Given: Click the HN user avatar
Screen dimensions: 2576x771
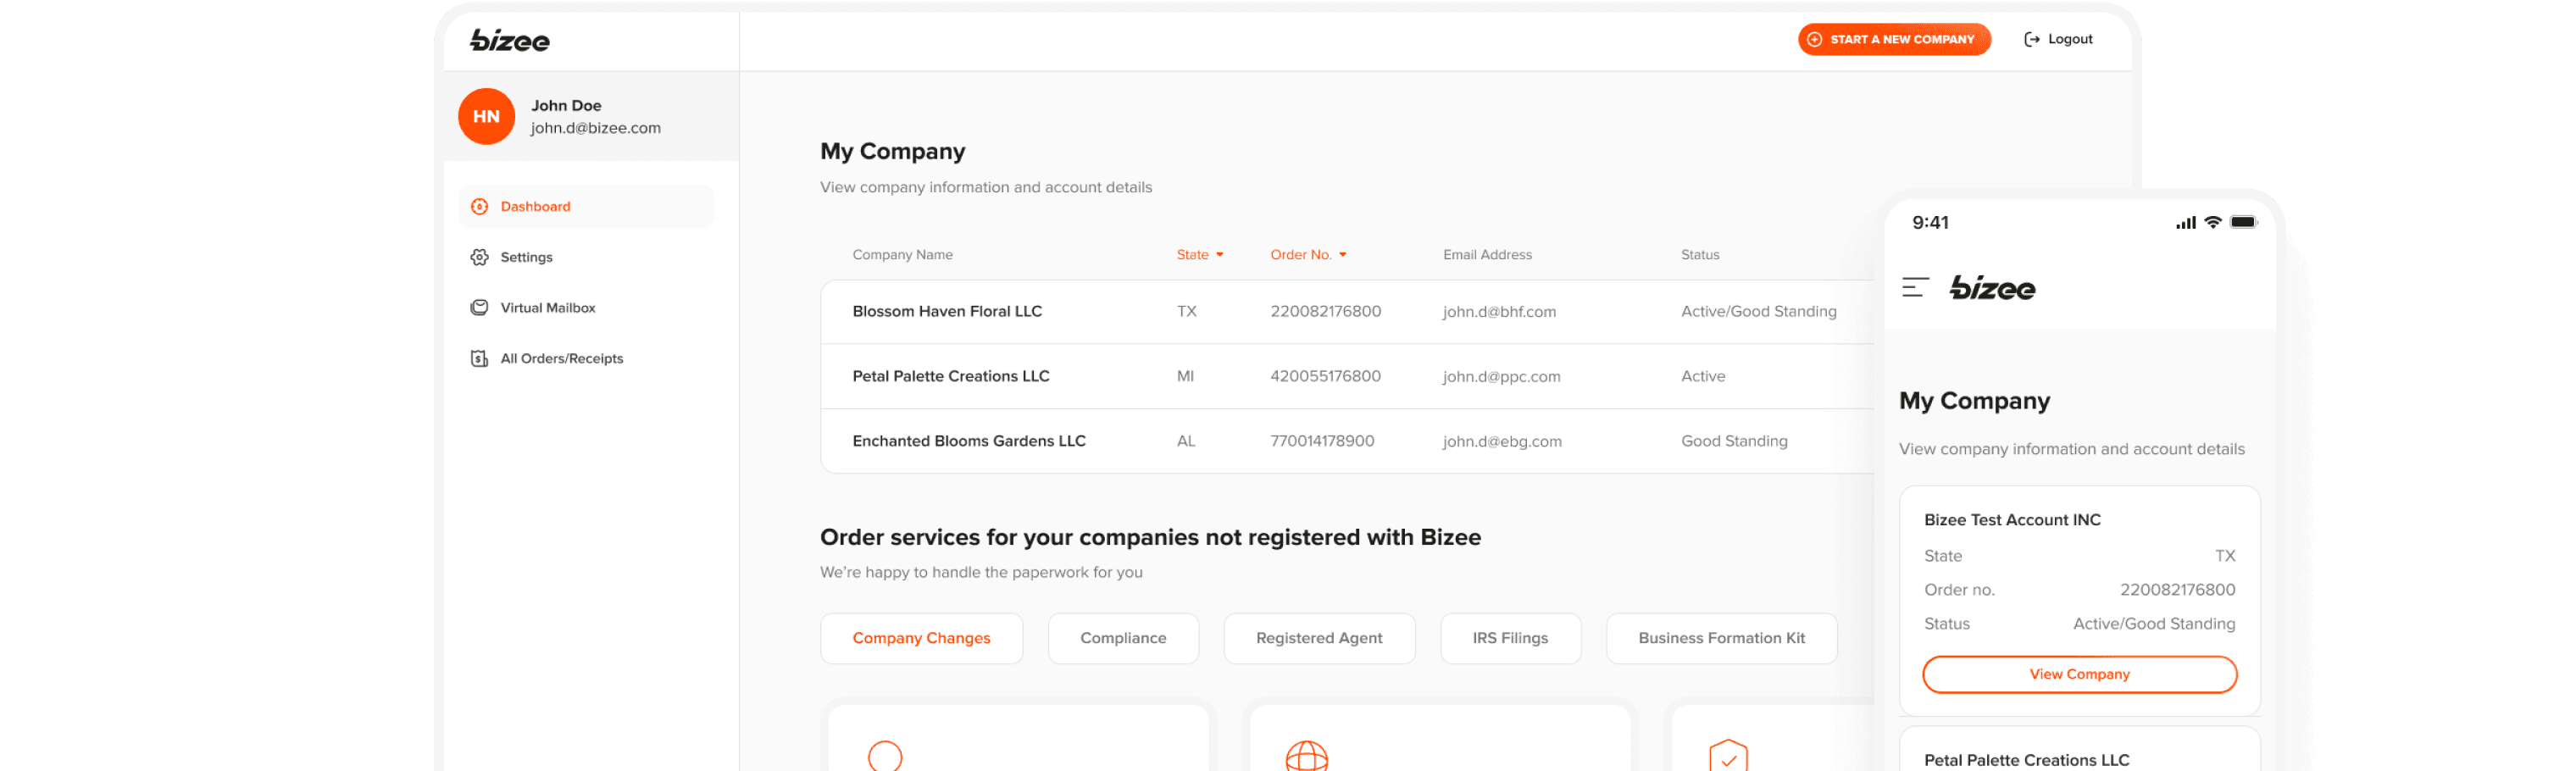Looking at the screenshot, I should (486, 117).
